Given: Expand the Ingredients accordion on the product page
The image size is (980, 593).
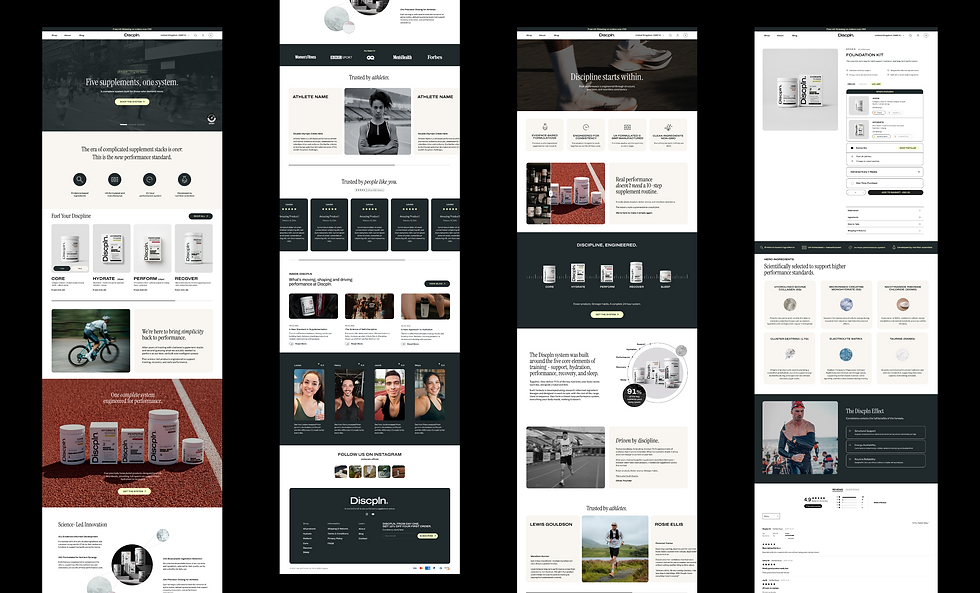Looking at the screenshot, I should pos(884,217).
